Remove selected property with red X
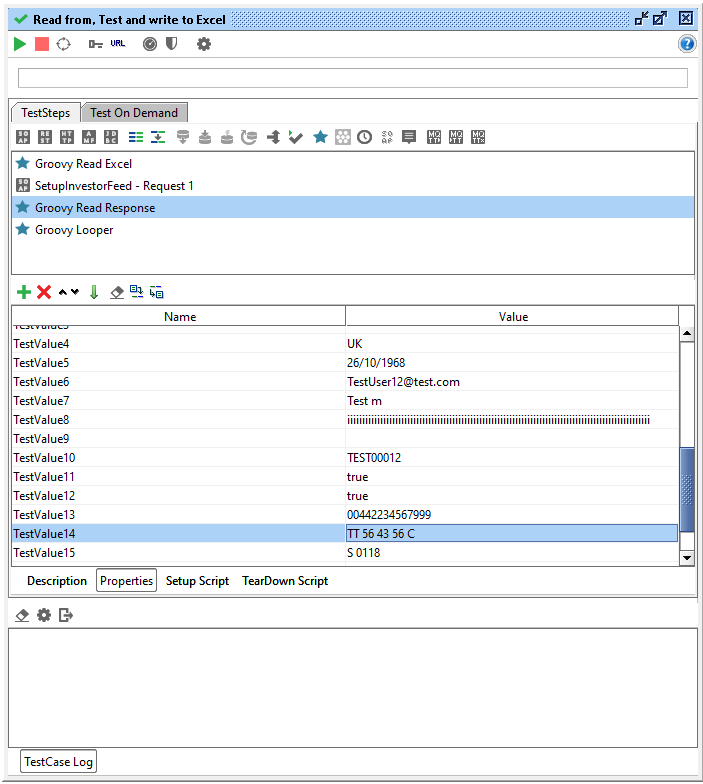Viewport: 703px width, 784px height. tap(44, 292)
